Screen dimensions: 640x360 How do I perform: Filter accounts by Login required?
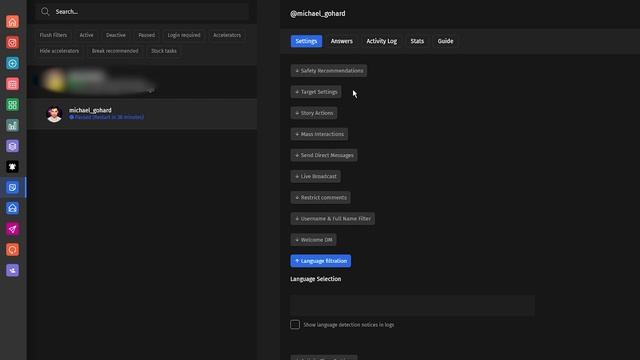coord(184,35)
